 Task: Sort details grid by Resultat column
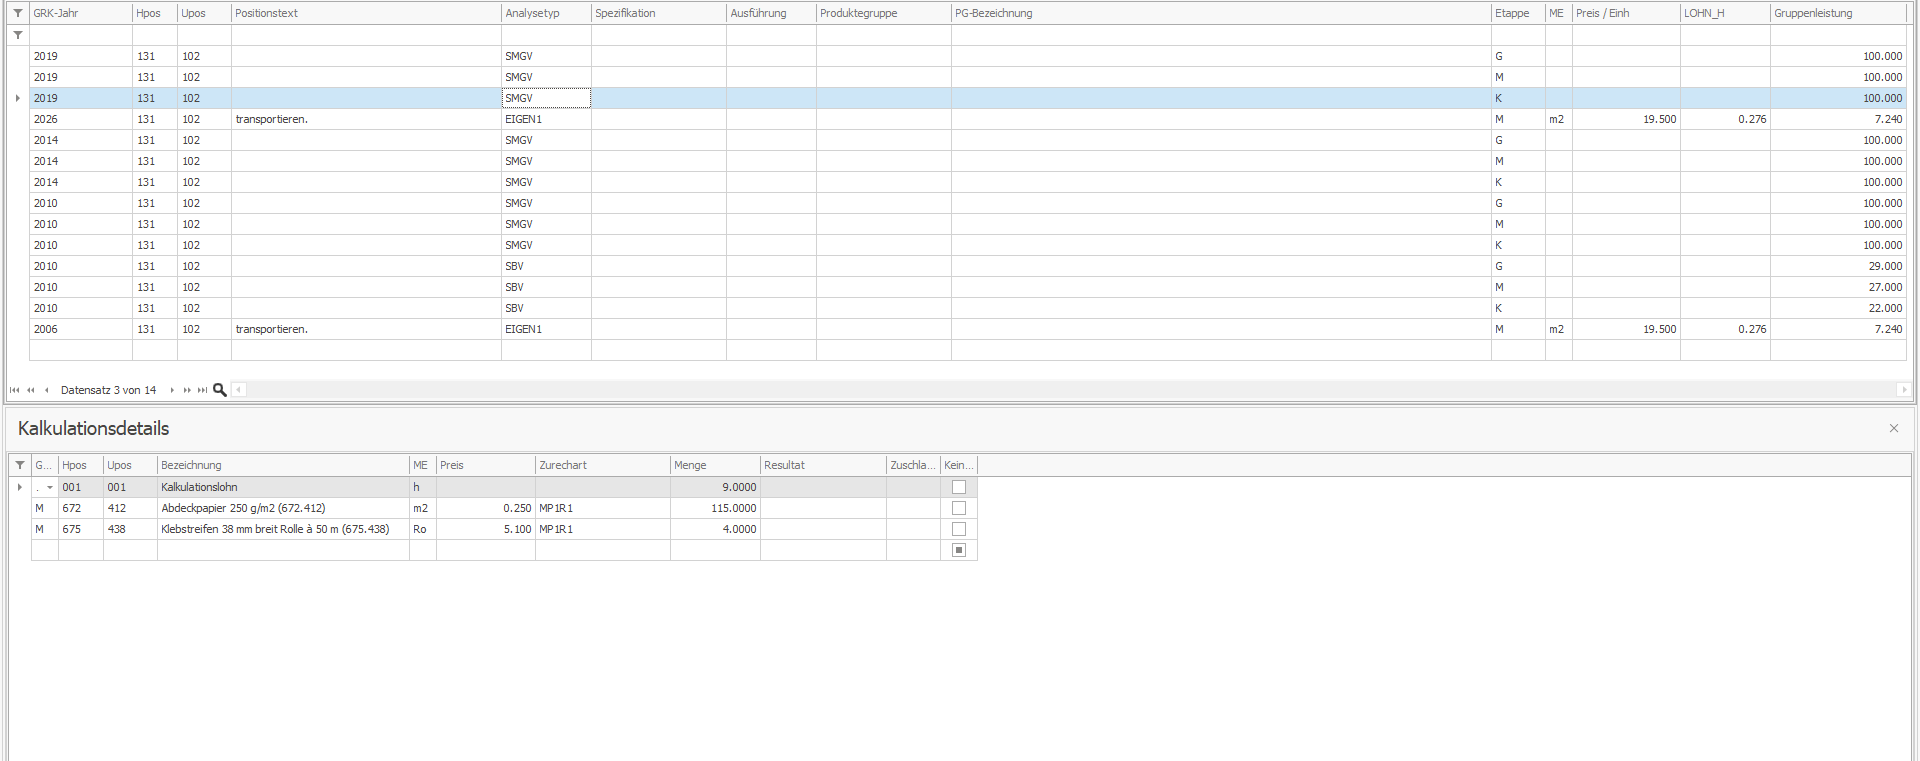tap(823, 465)
